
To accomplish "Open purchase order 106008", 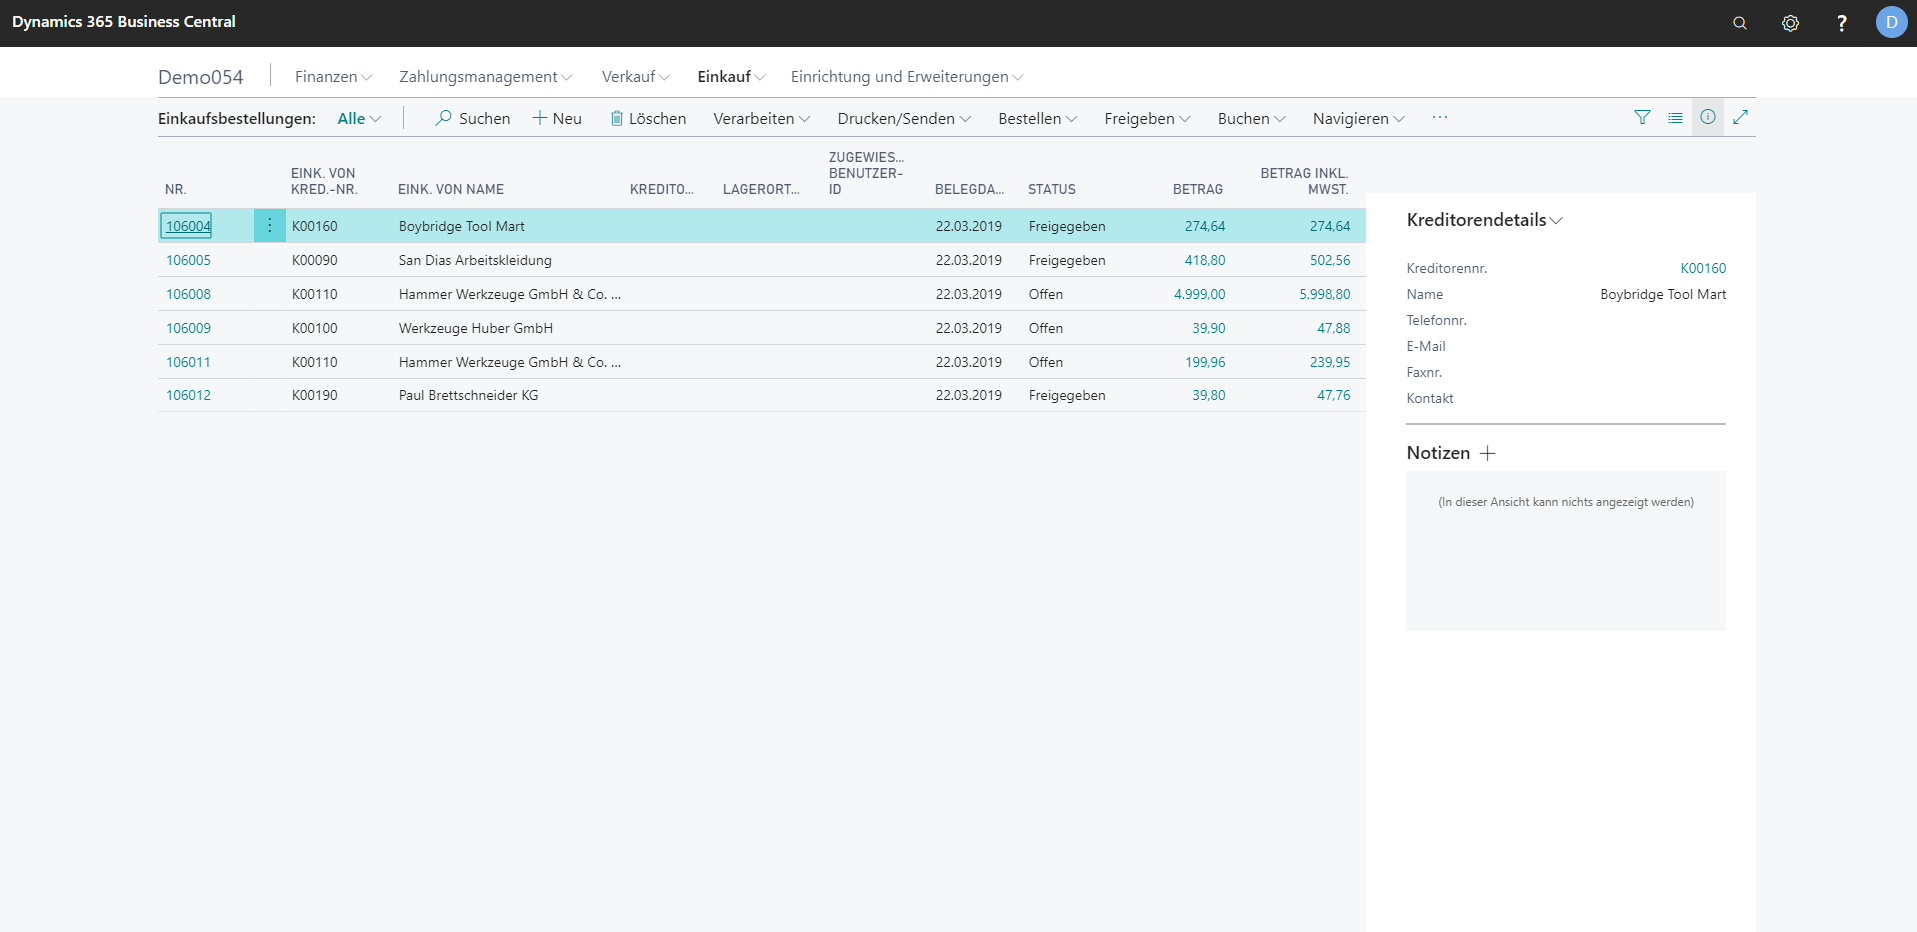I will (x=188, y=294).
